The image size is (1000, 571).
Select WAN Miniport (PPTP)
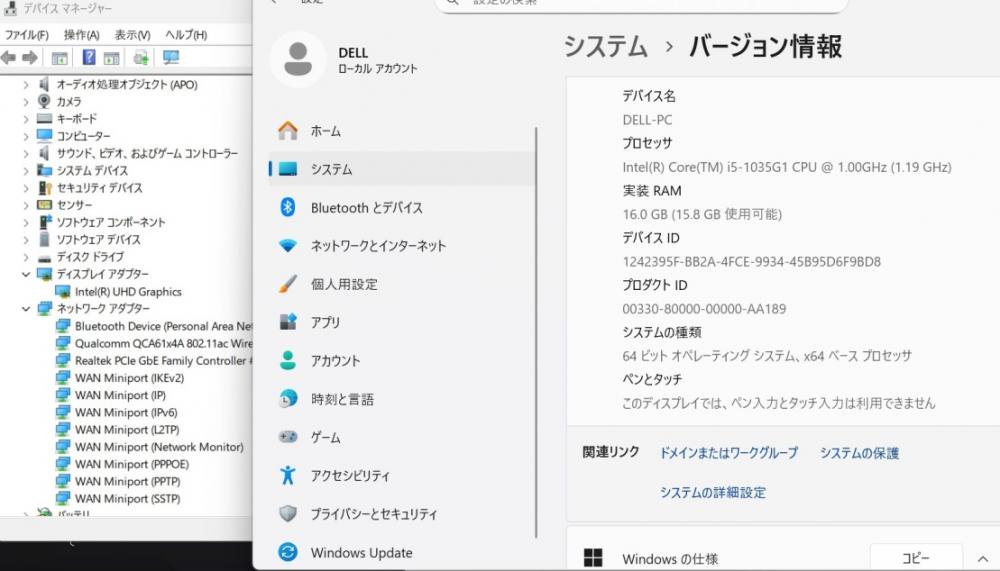click(128, 481)
